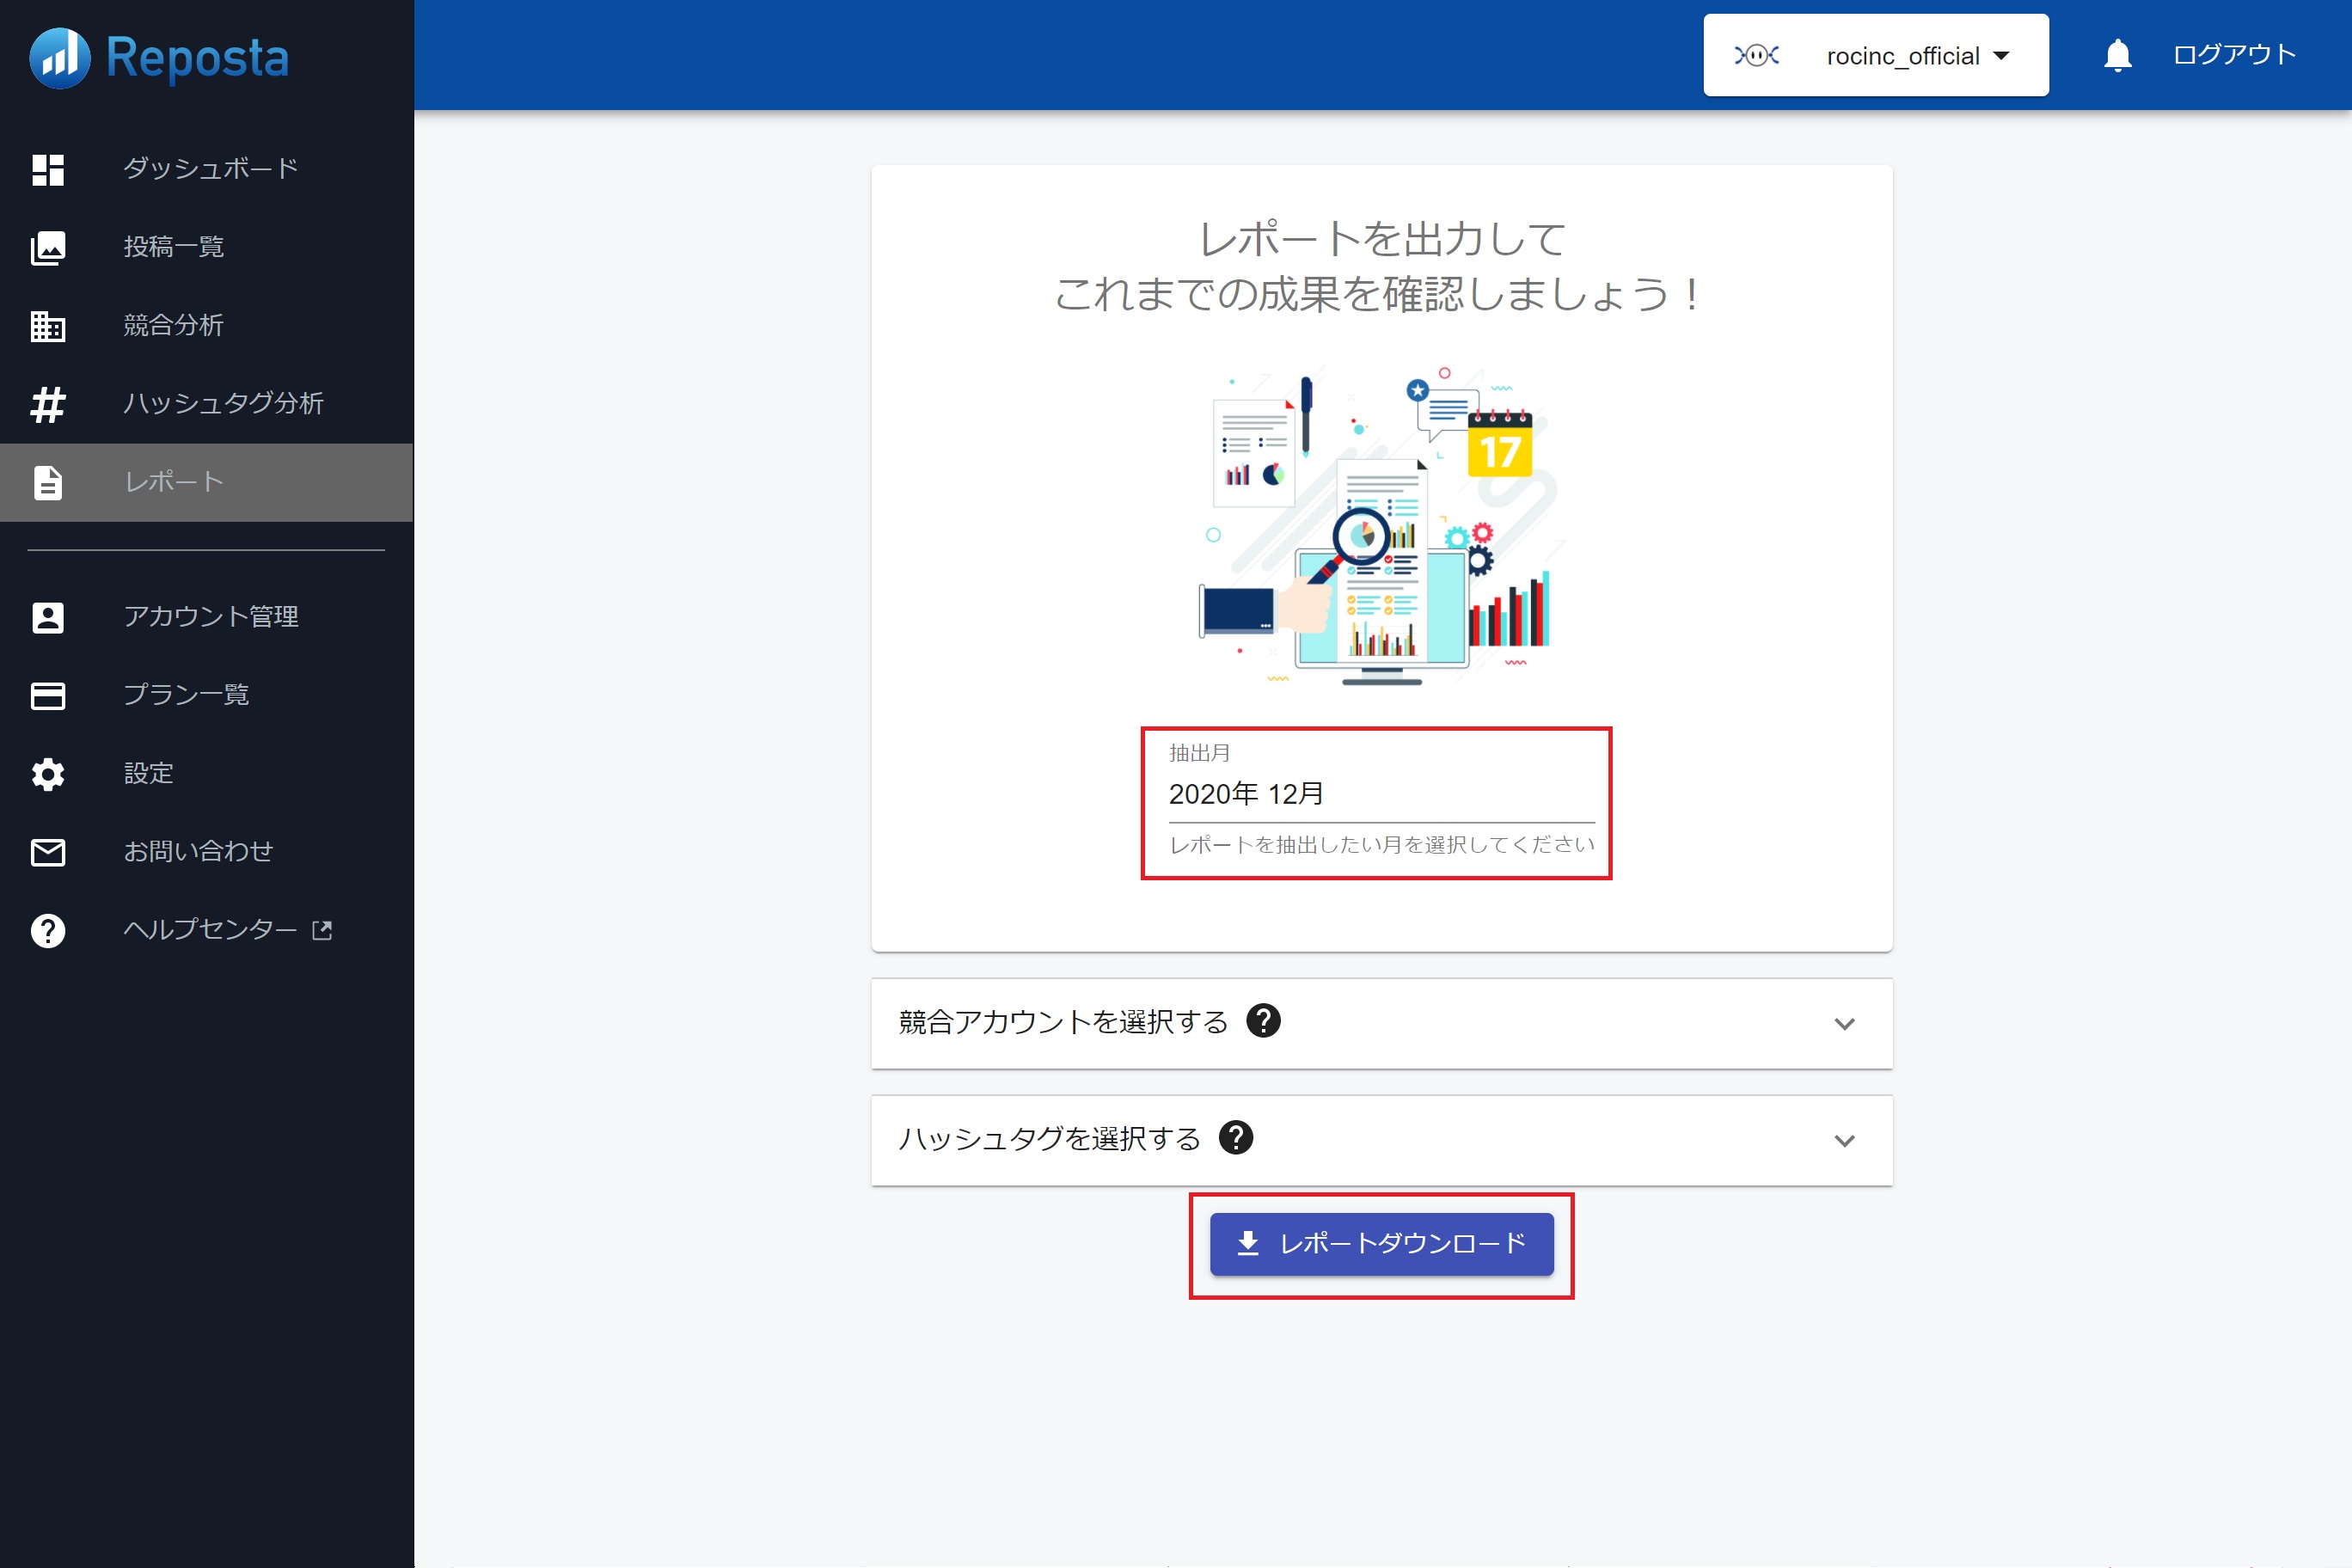Go to 設定 in the sidebar

[x=206, y=773]
